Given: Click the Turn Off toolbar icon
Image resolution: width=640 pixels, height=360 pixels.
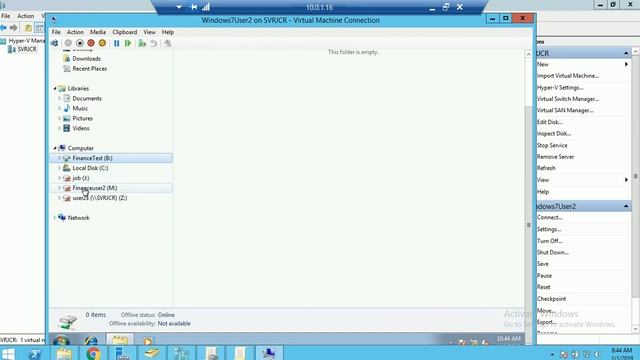Looking at the screenshot, I should (x=80, y=43).
